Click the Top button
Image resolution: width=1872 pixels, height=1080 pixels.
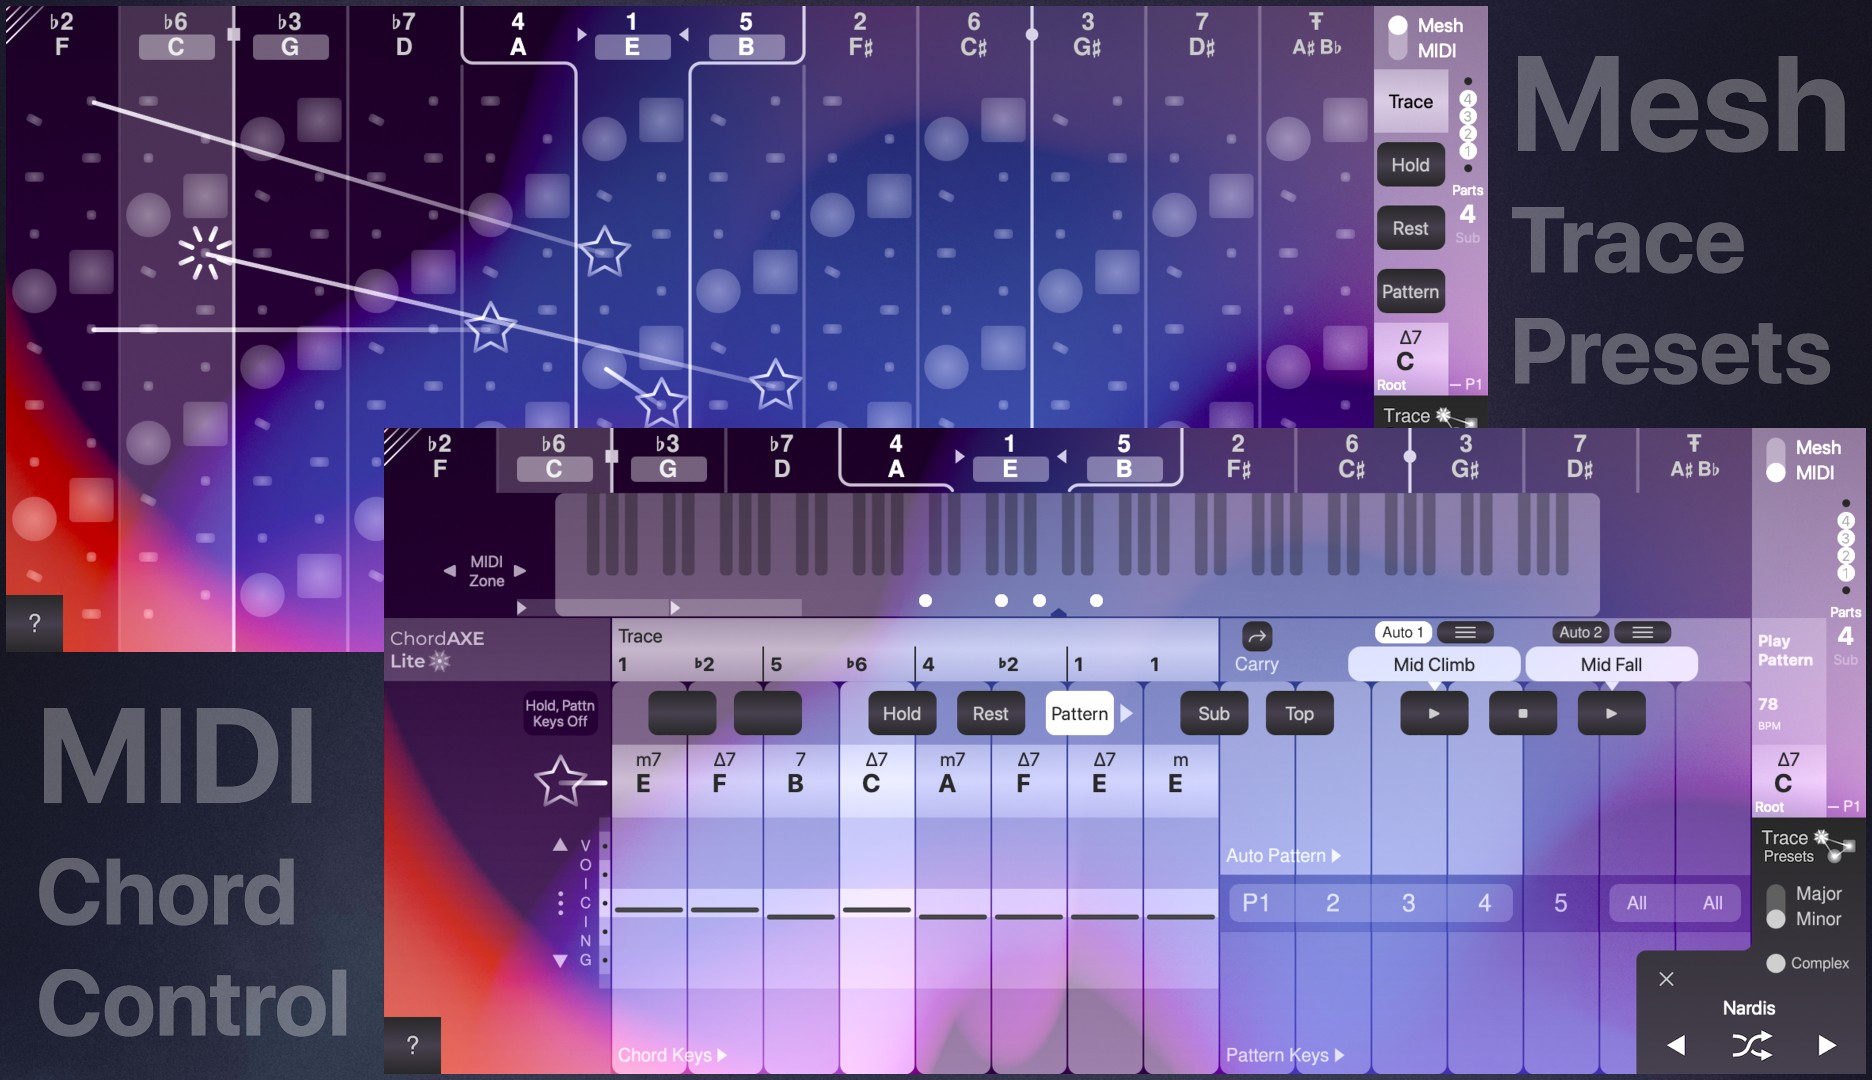pyautogui.click(x=1299, y=713)
